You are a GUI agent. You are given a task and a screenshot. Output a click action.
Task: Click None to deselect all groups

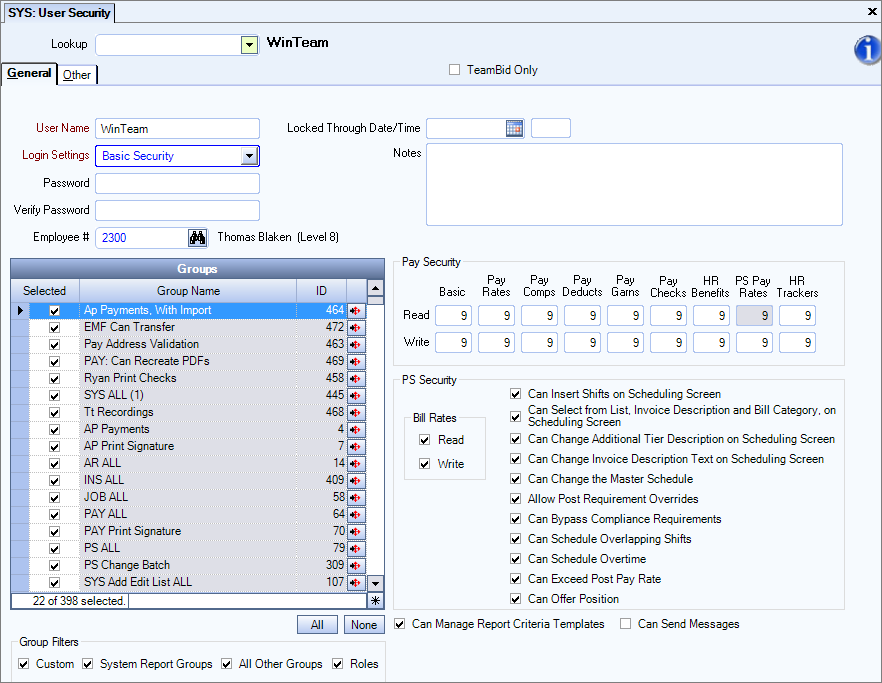[x=364, y=624]
